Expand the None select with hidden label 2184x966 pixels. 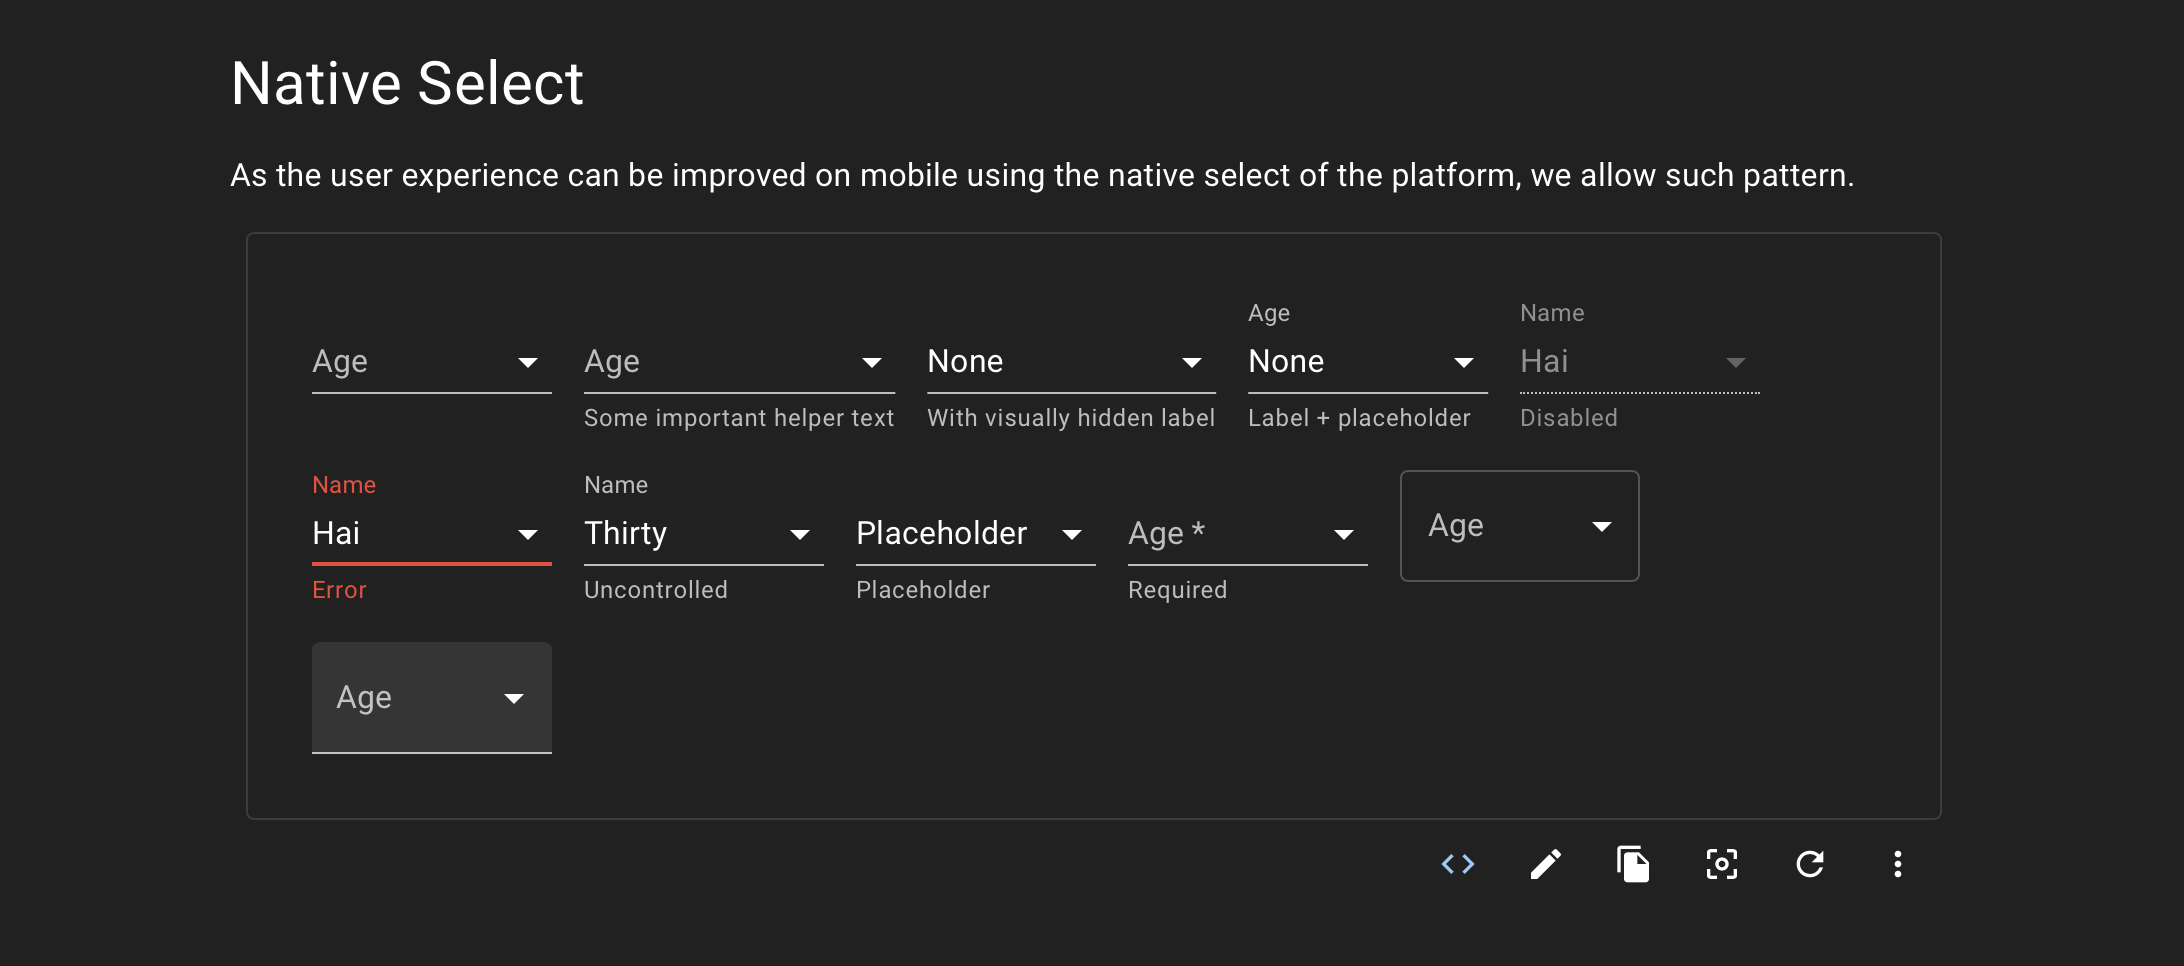pyautogui.click(x=1070, y=362)
